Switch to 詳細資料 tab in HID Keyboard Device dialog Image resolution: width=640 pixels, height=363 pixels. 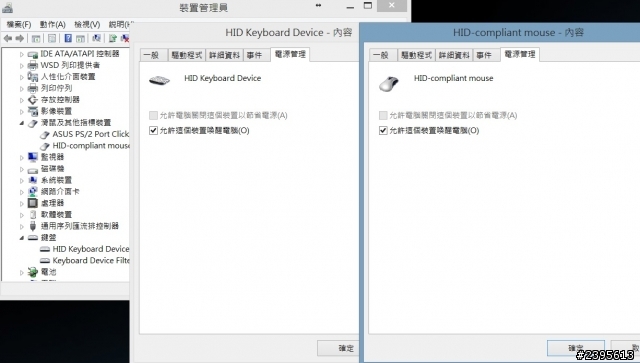(224, 55)
